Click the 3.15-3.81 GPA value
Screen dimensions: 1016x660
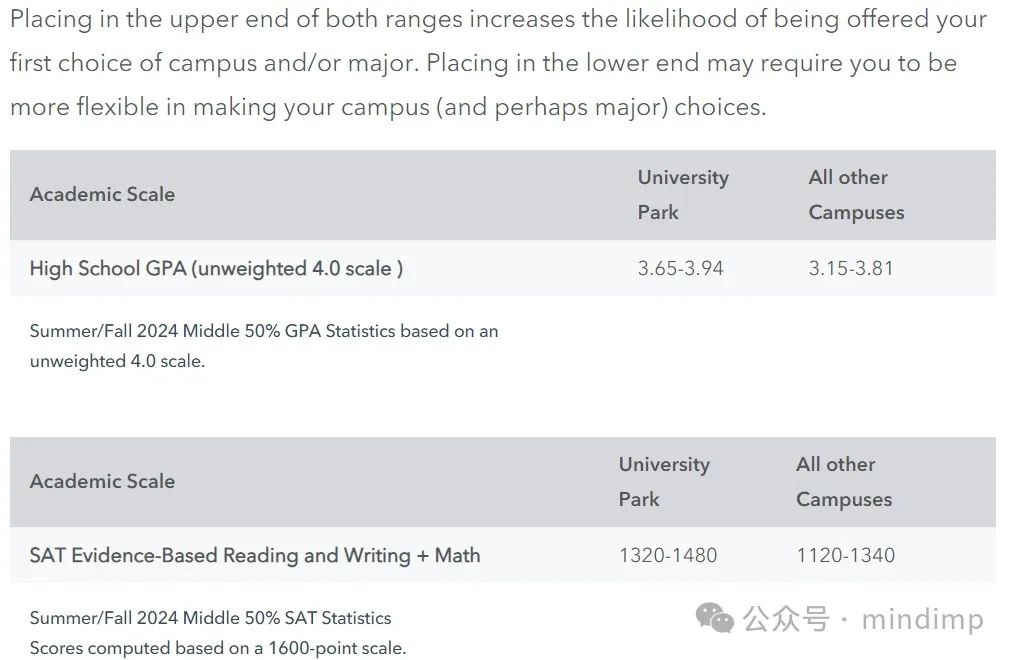tap(851, 268)
